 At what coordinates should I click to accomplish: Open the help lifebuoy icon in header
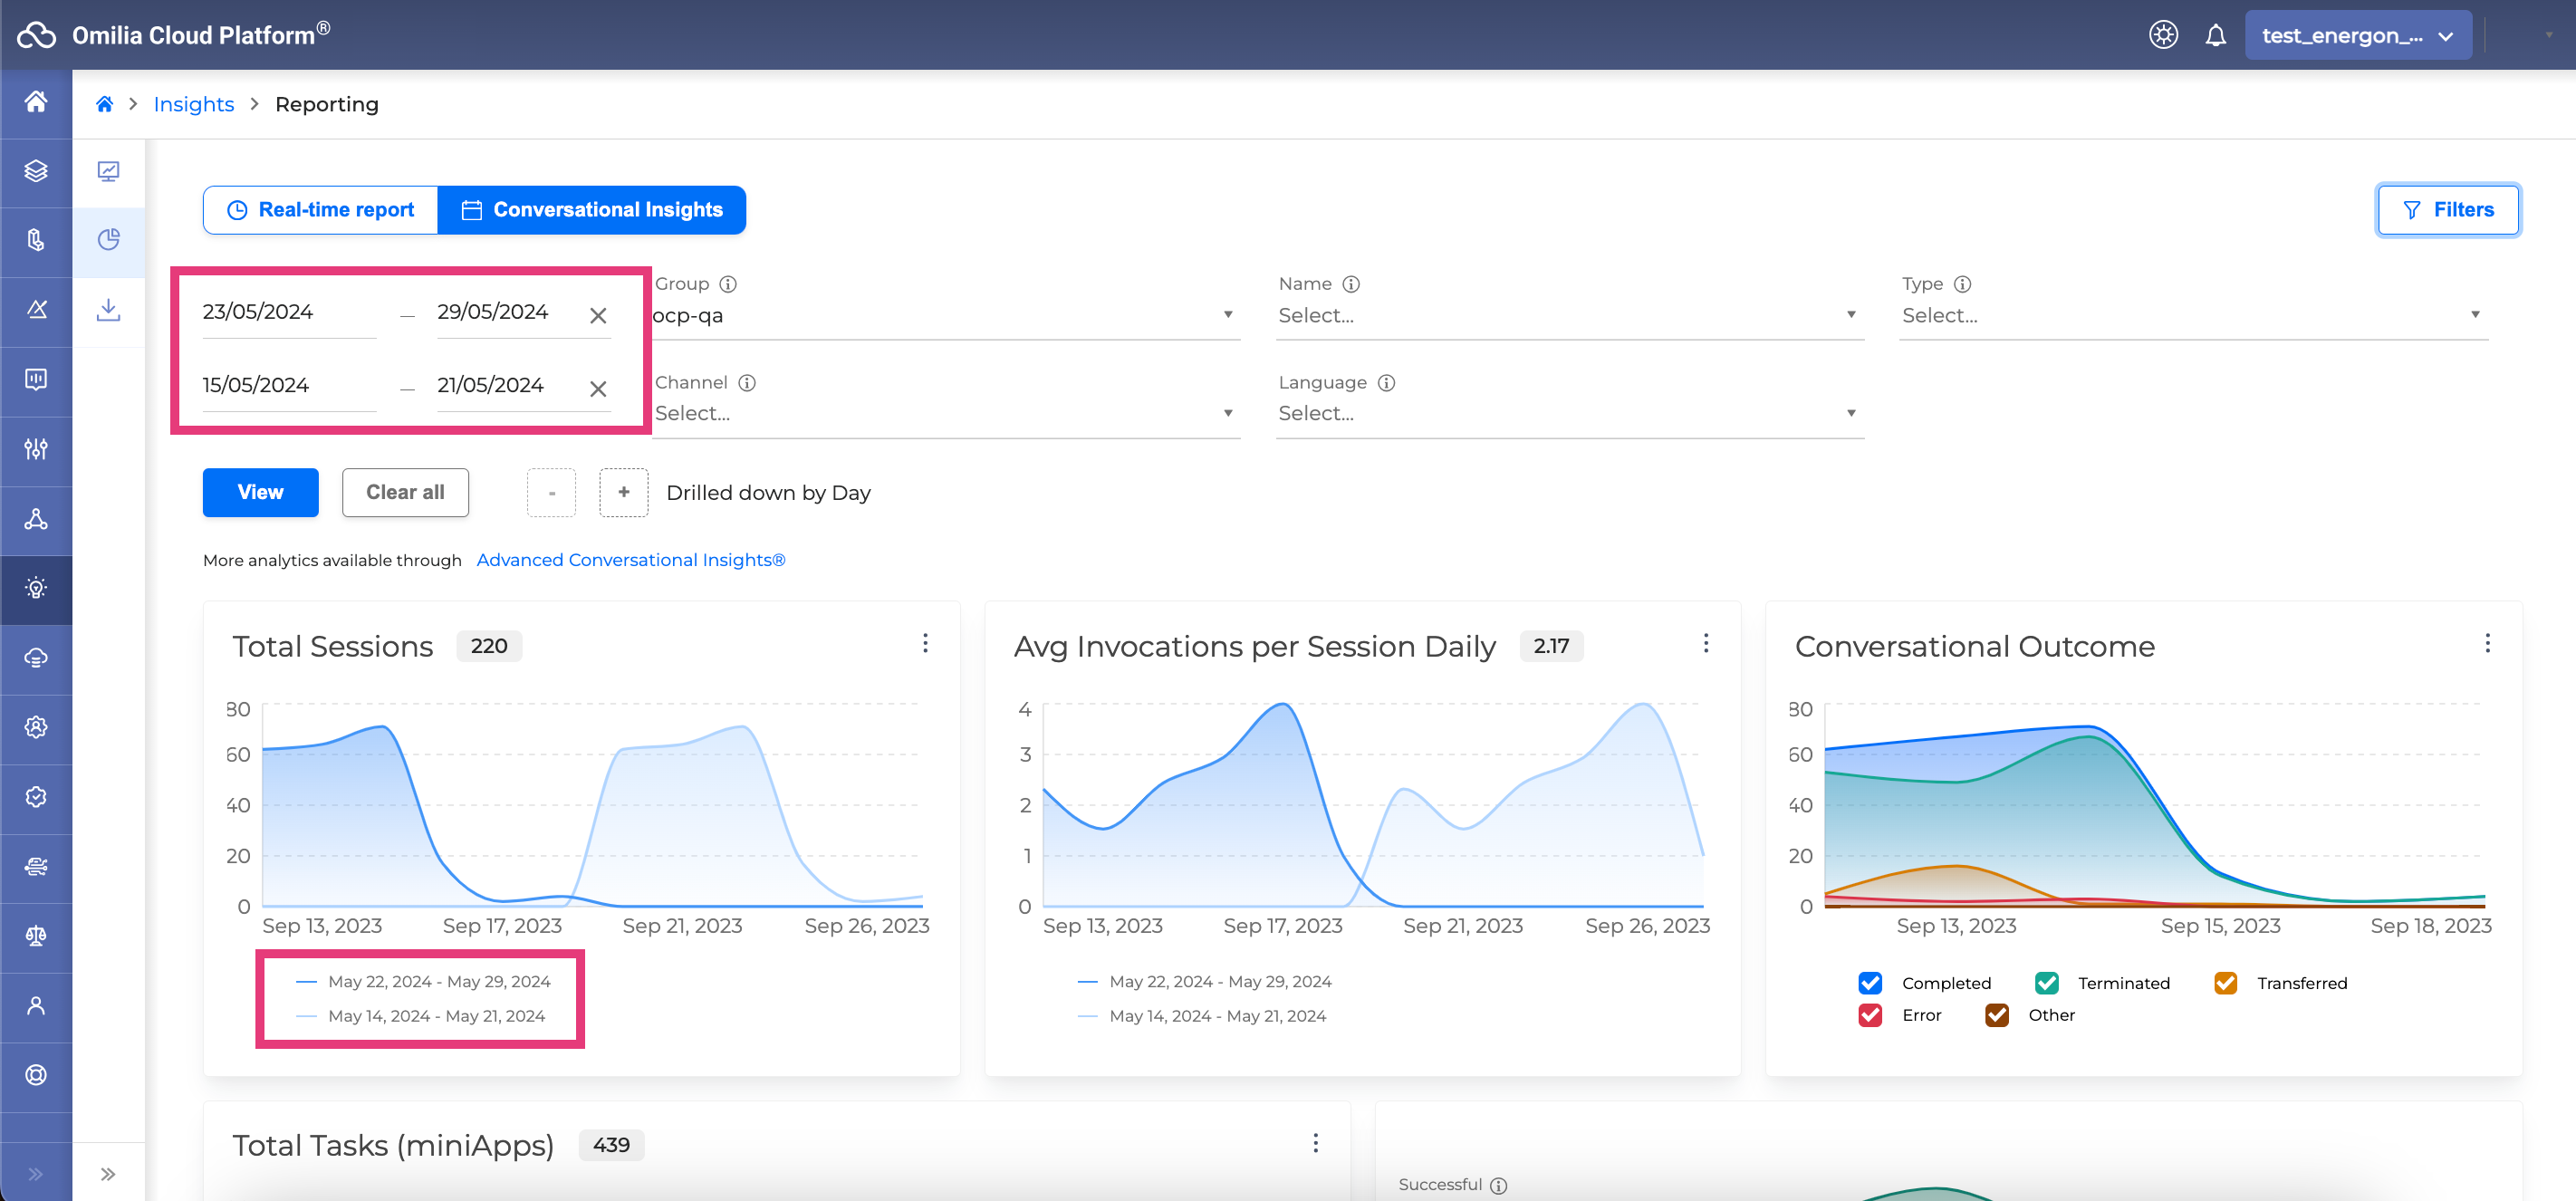tap(2163, 36)
